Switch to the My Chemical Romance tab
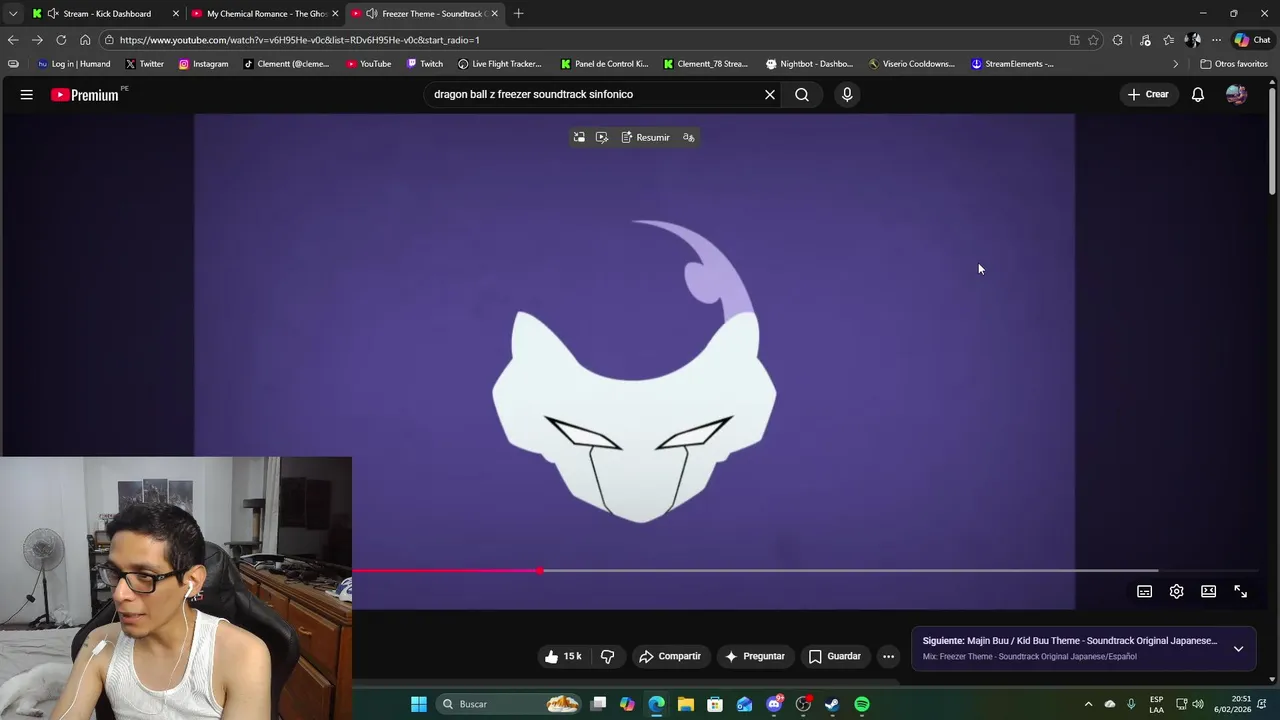The image size is (1280, 720). click(265, 13)
